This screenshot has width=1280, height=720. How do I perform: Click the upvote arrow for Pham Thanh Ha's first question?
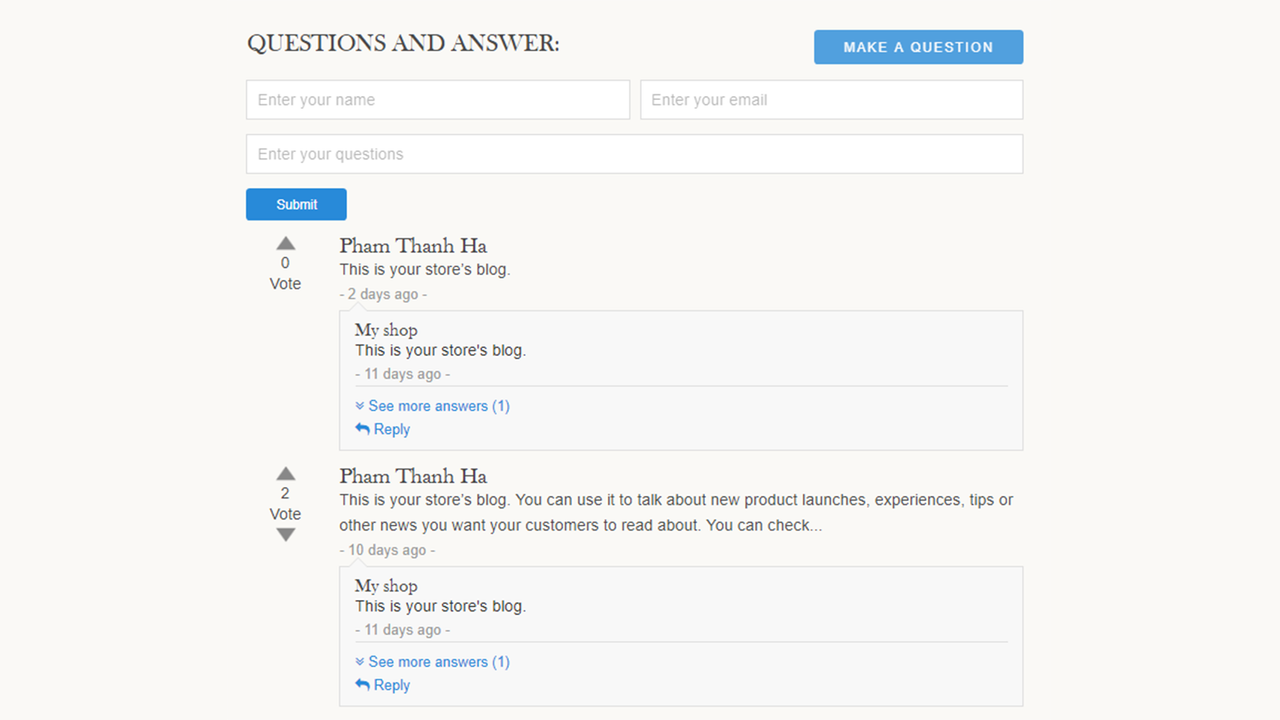click(285, 242)
